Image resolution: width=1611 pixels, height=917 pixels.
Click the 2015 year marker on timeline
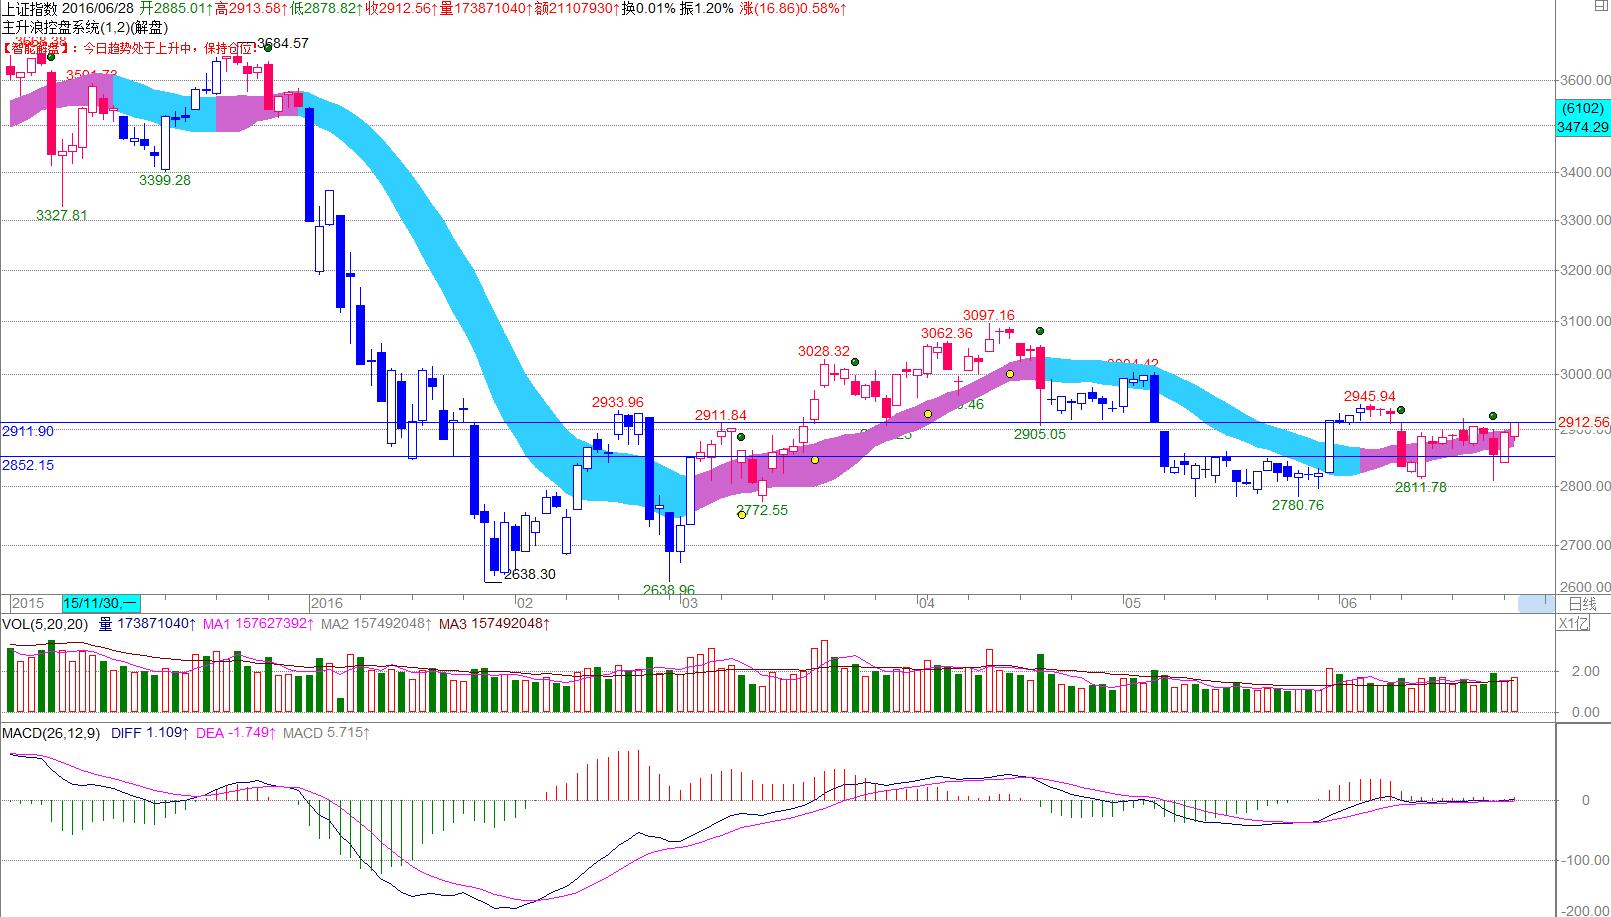27,603
